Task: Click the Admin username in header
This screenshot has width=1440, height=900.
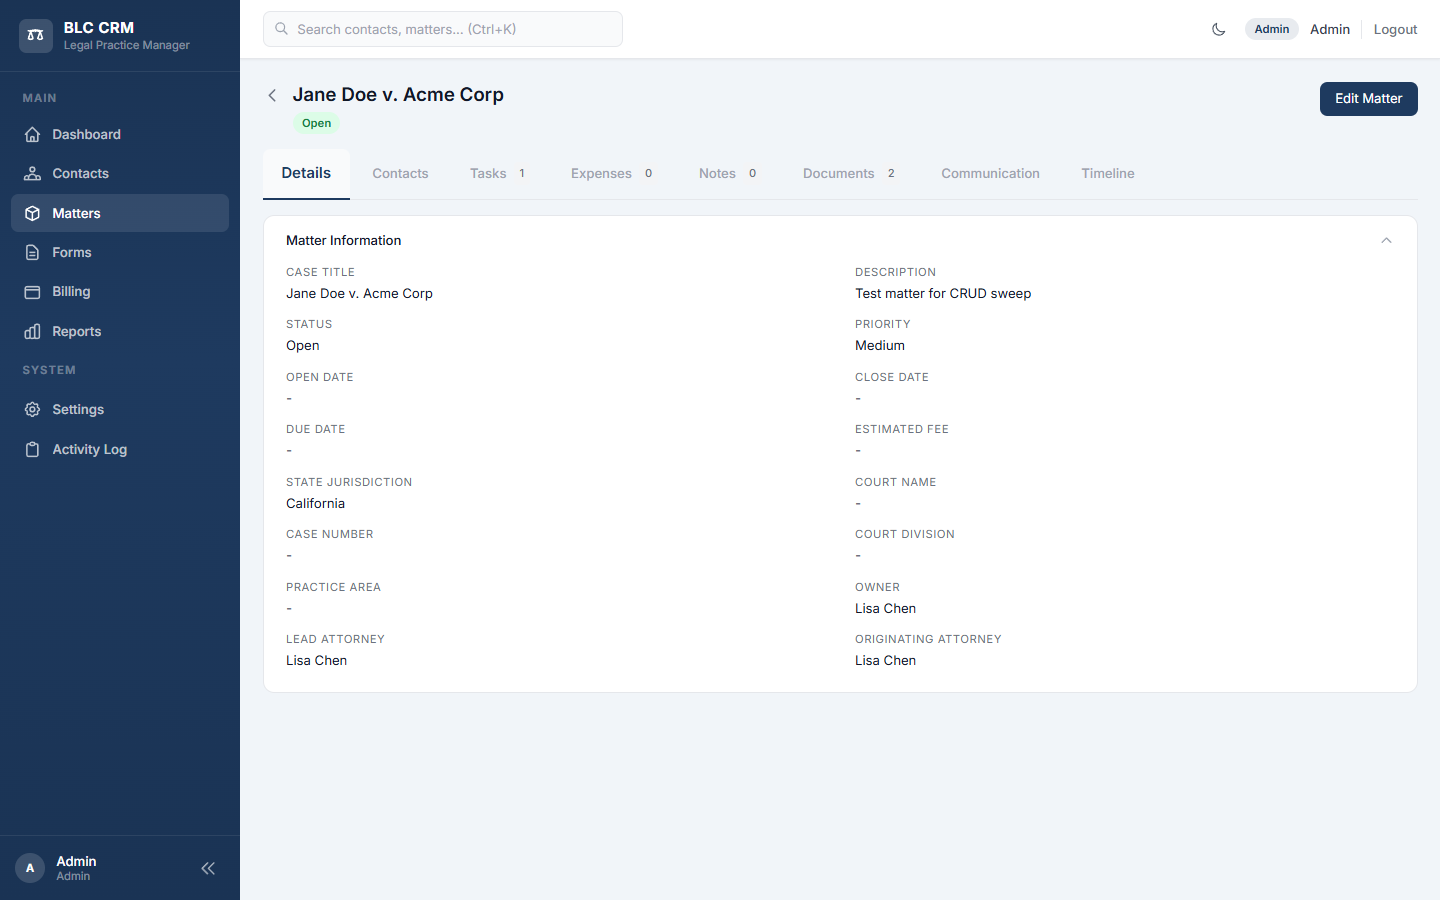Action: pyautogui.click(x=1330, y=29)
